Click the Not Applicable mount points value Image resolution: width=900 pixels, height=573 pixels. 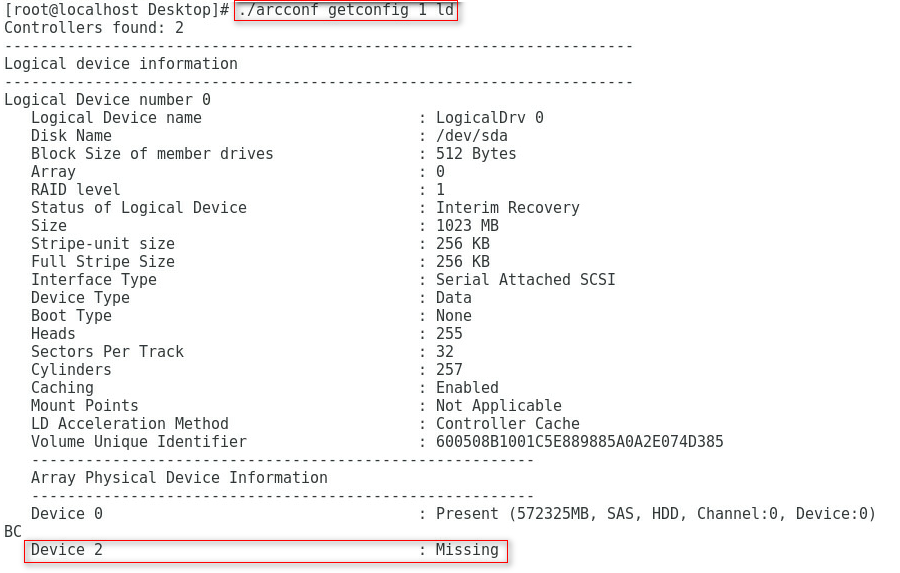(x=499, y=406)
